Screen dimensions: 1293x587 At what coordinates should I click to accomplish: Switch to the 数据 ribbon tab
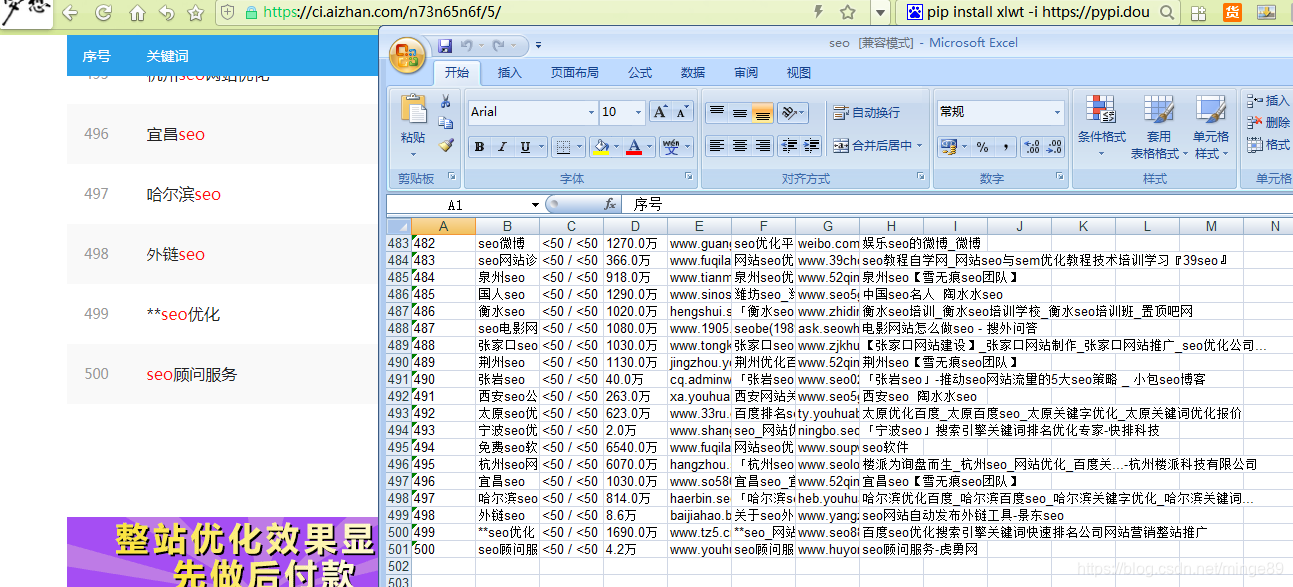(693, 73)
